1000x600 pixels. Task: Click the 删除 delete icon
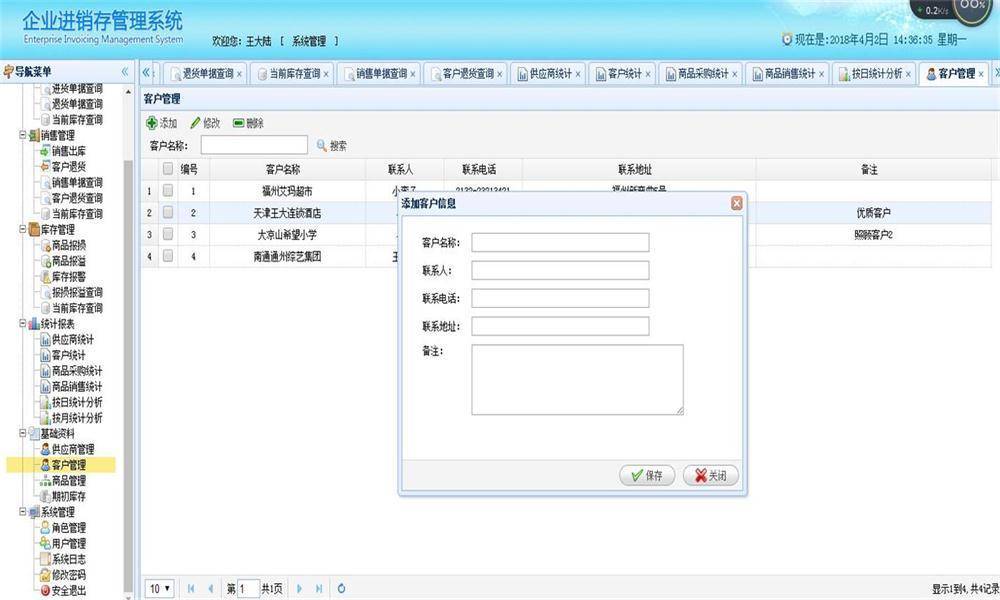pos(240,123)
